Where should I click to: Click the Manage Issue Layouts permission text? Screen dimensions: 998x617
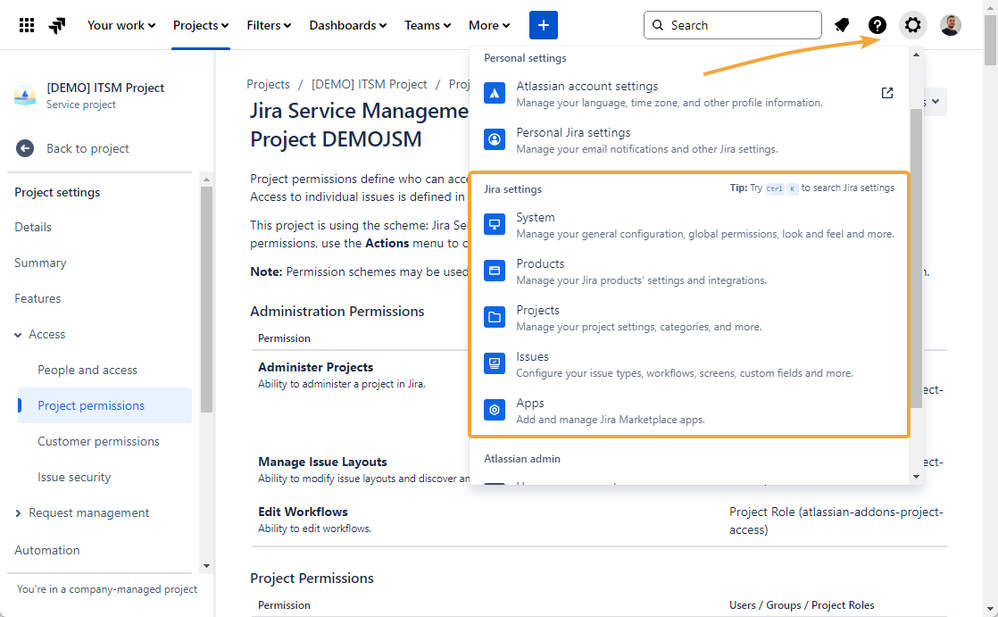(322, 462)
